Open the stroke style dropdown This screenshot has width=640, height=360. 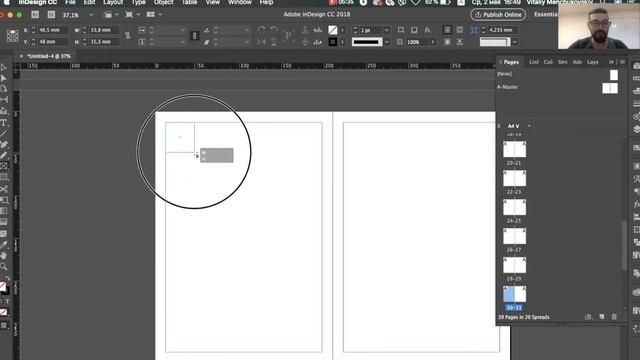pyautogui.click(x=386, y=42)
